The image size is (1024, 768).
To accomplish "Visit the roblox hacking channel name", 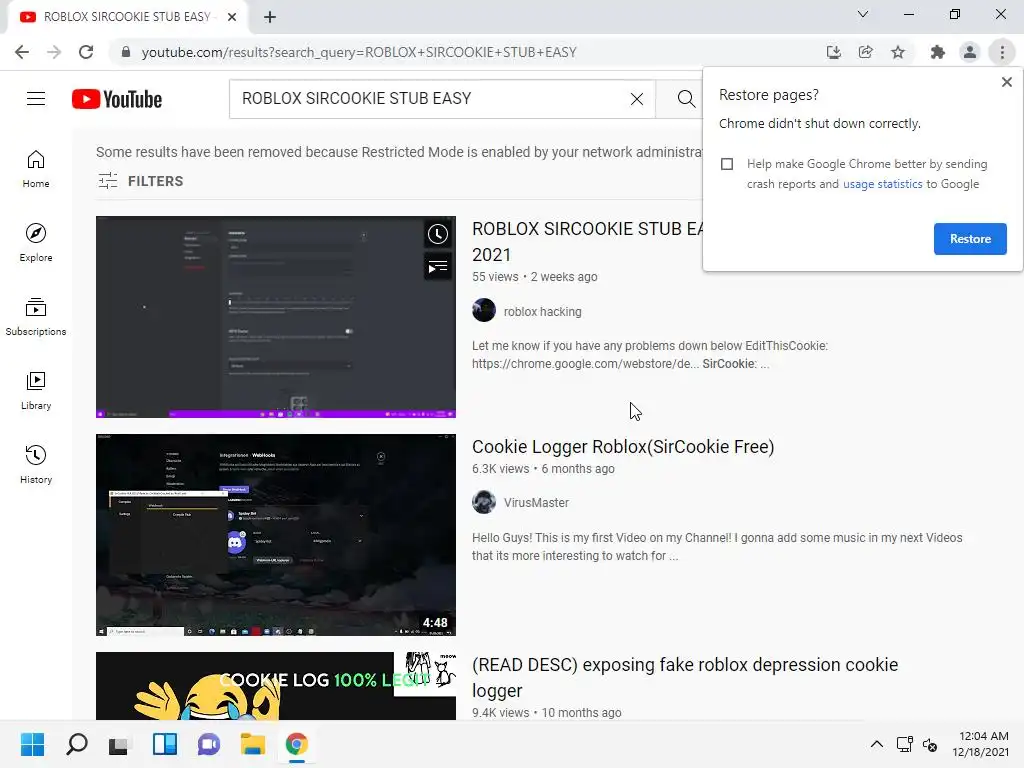I will [542, 312].
